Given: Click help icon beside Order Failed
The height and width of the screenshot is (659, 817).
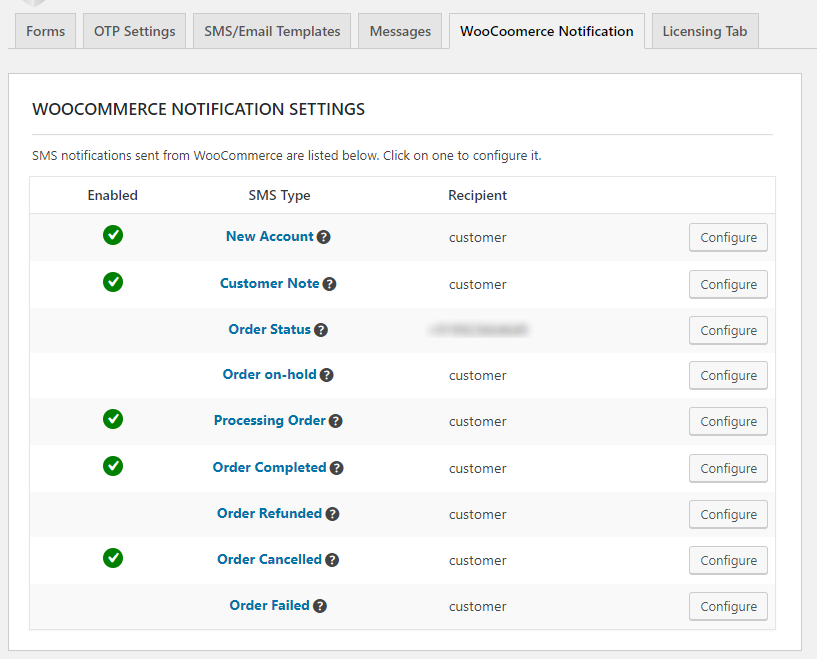Looking at the screenshot, I should coord(320,606).
